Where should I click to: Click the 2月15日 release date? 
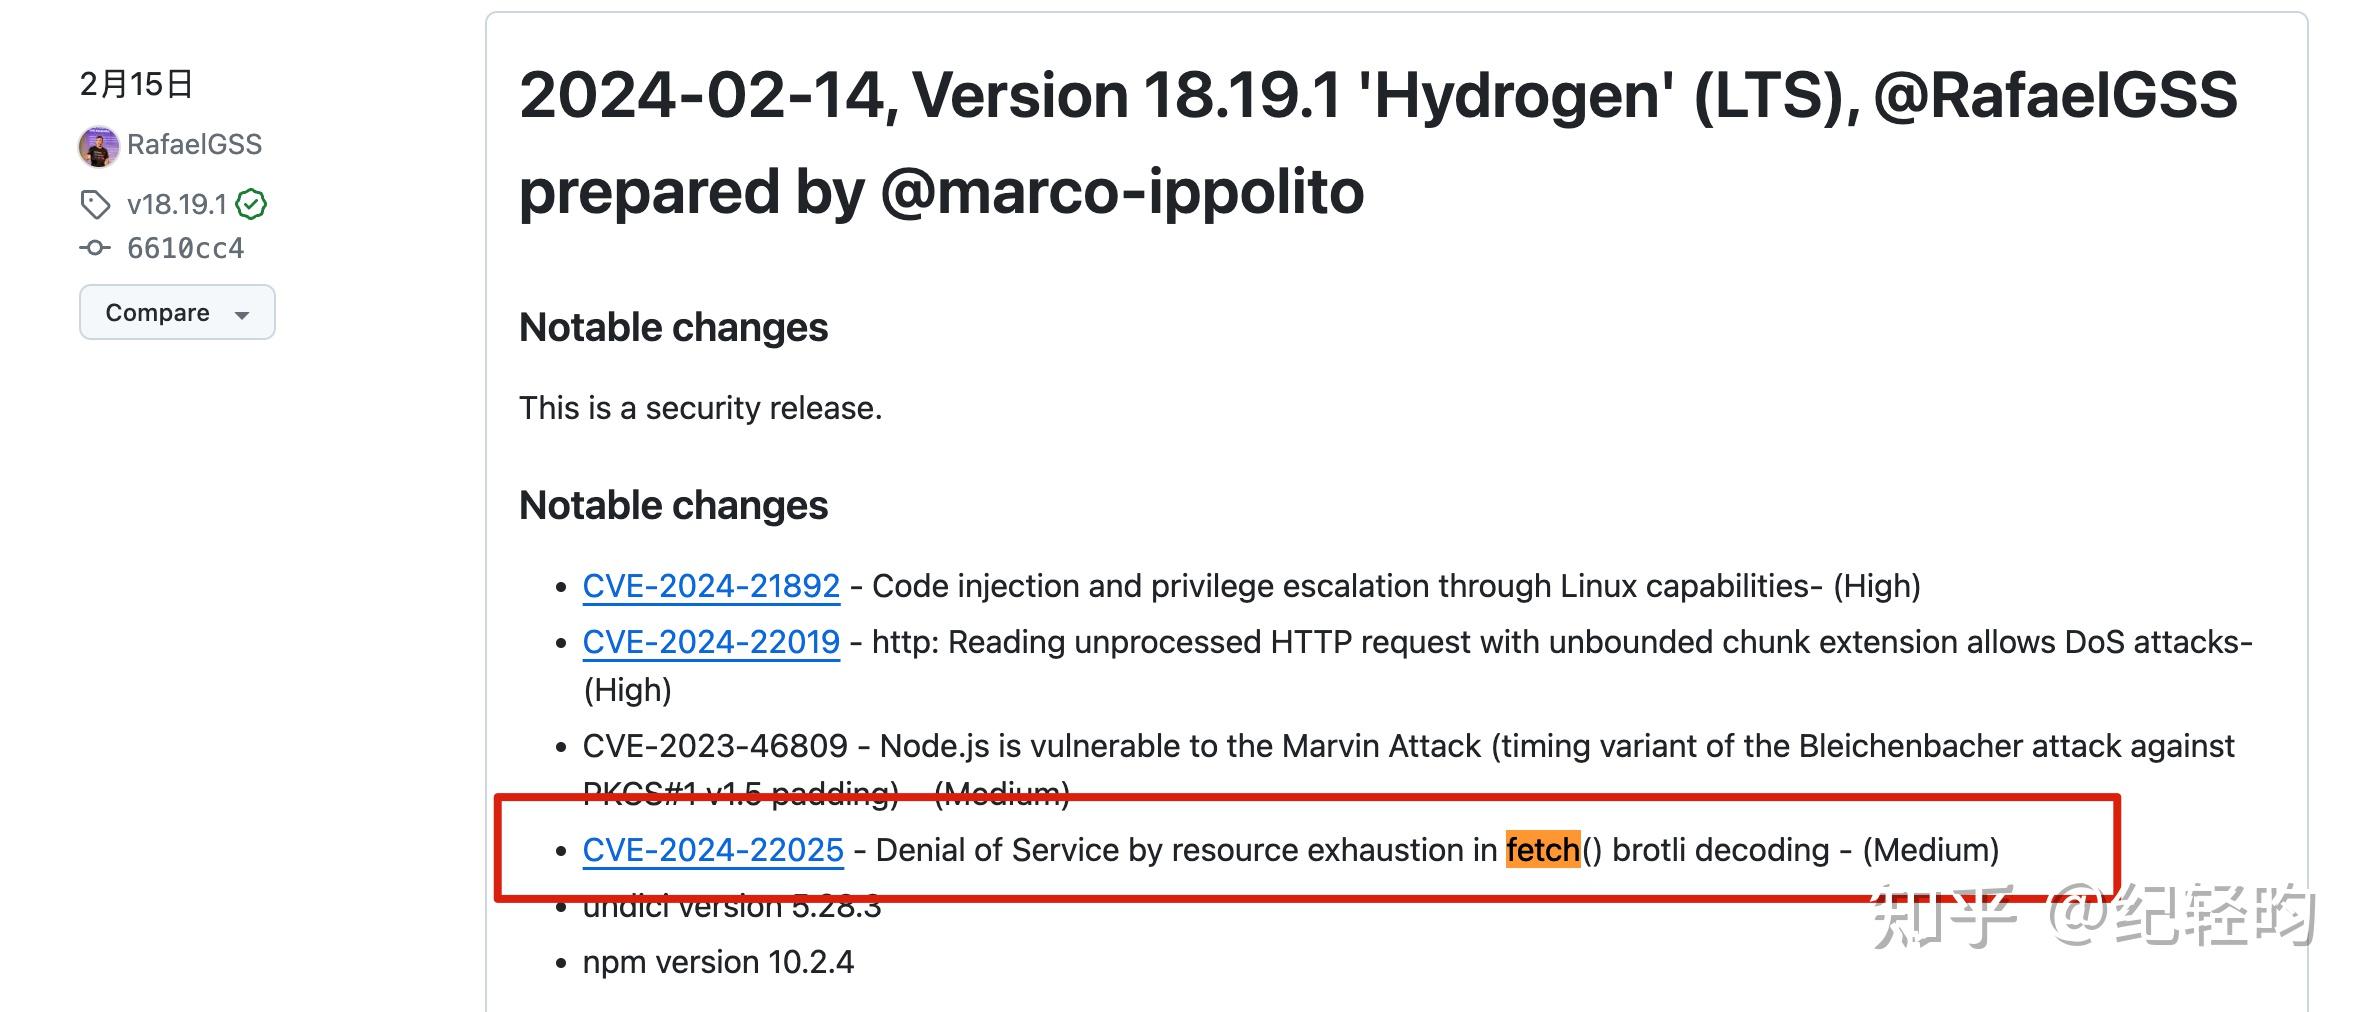(x=136, y=84)
